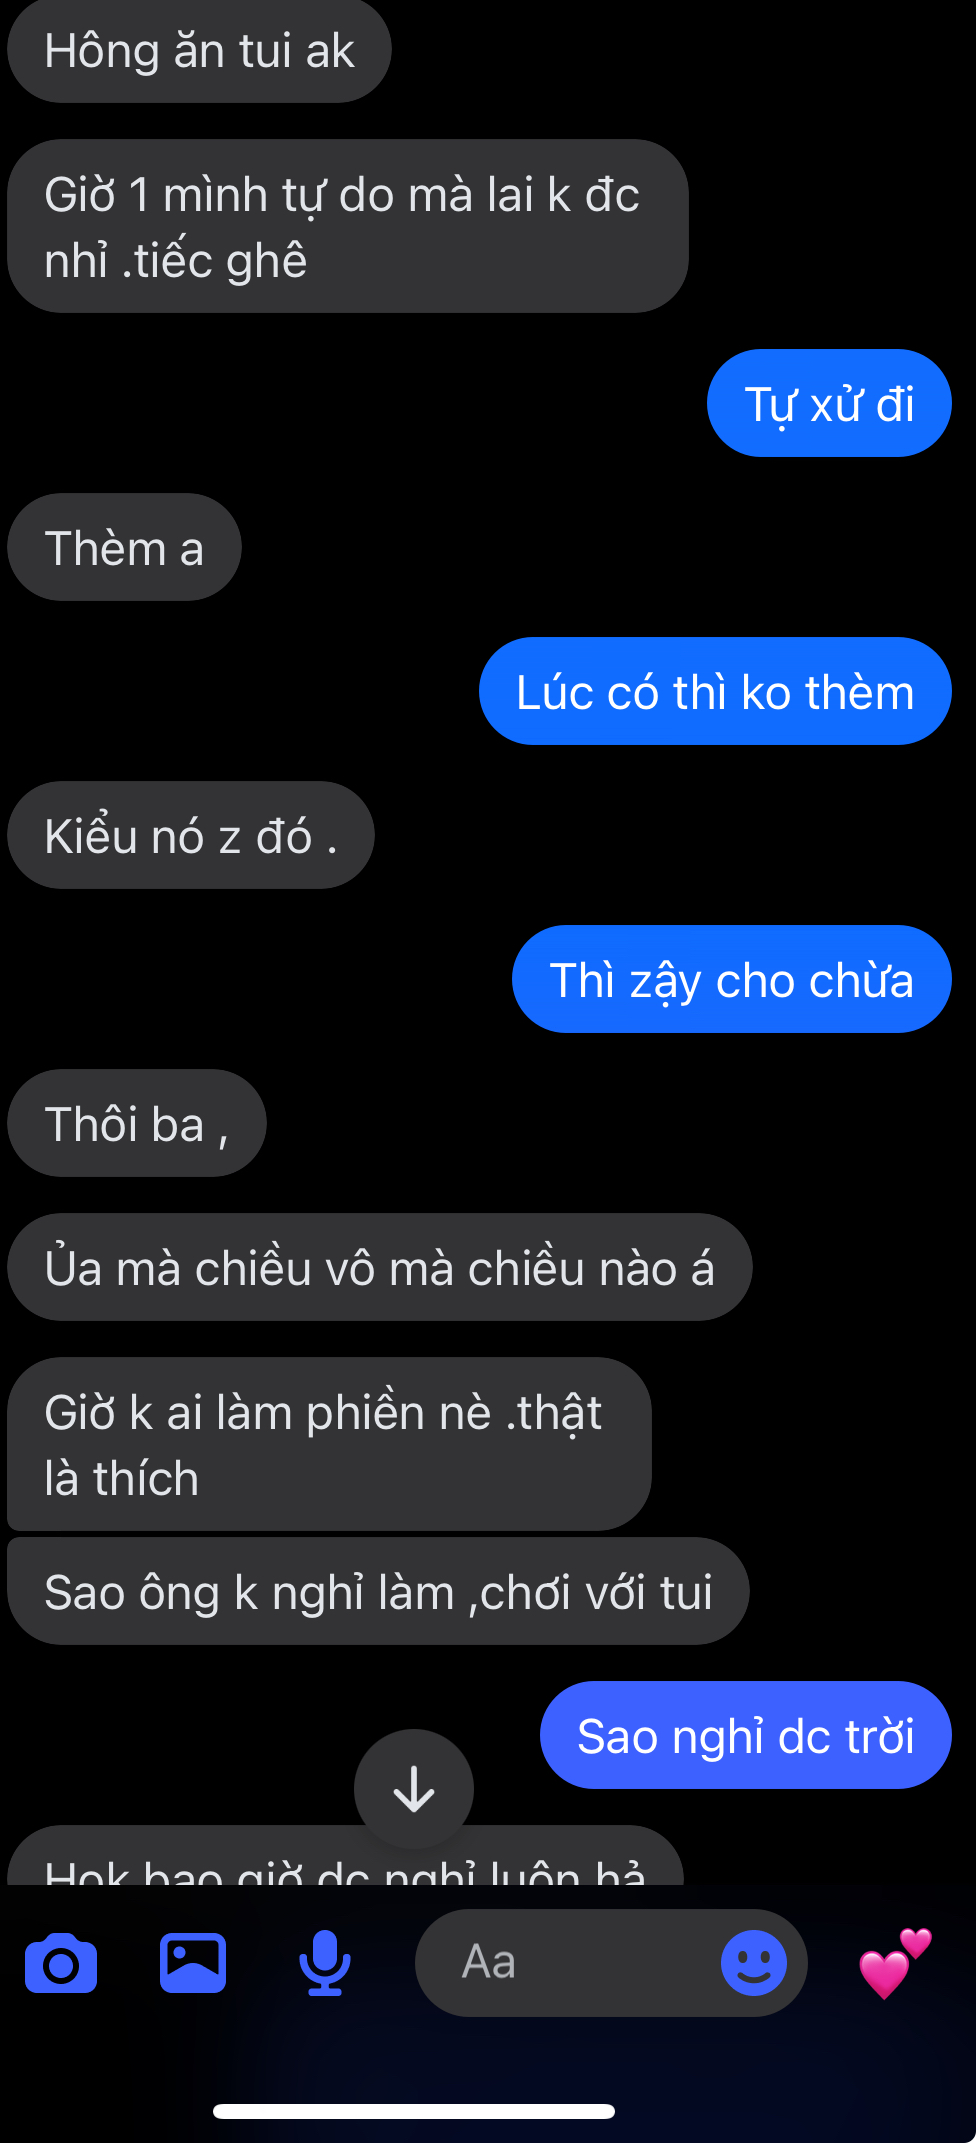Tap the "Thì zậy cho chừa" message

pyautogui.click(x=732, y=979)
